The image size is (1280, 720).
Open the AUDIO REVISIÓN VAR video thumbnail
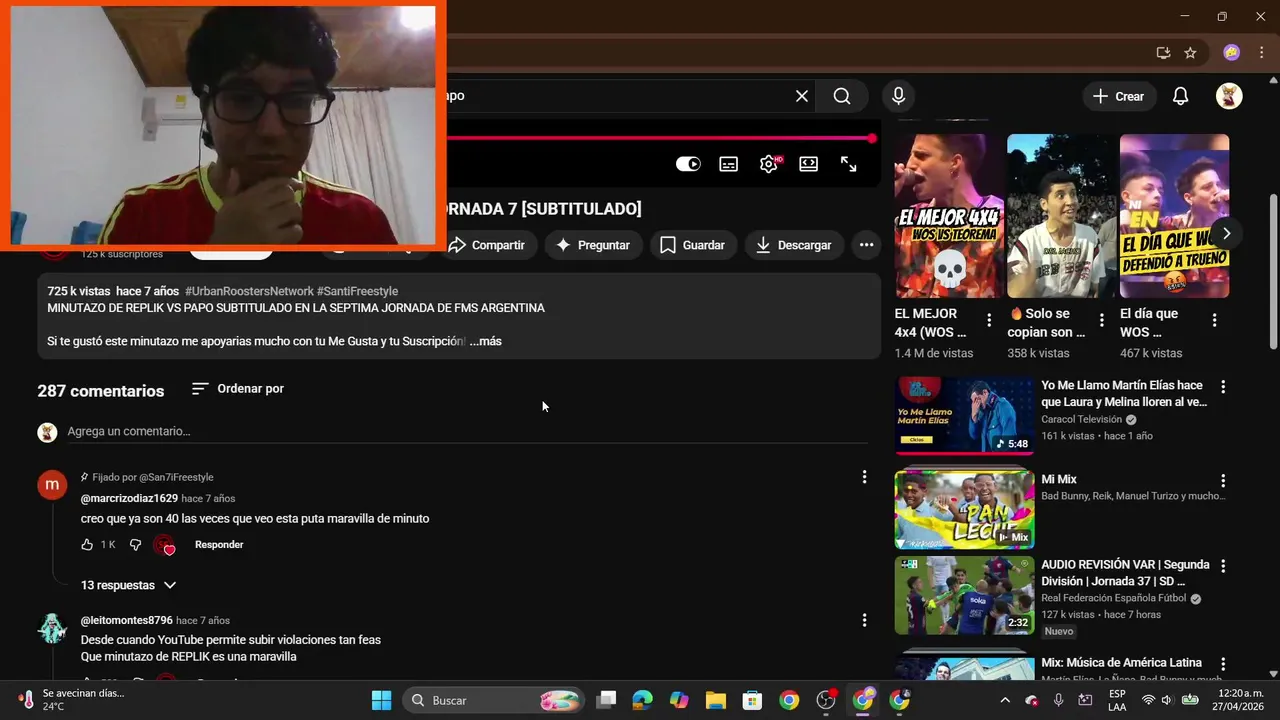click(964, 595)
